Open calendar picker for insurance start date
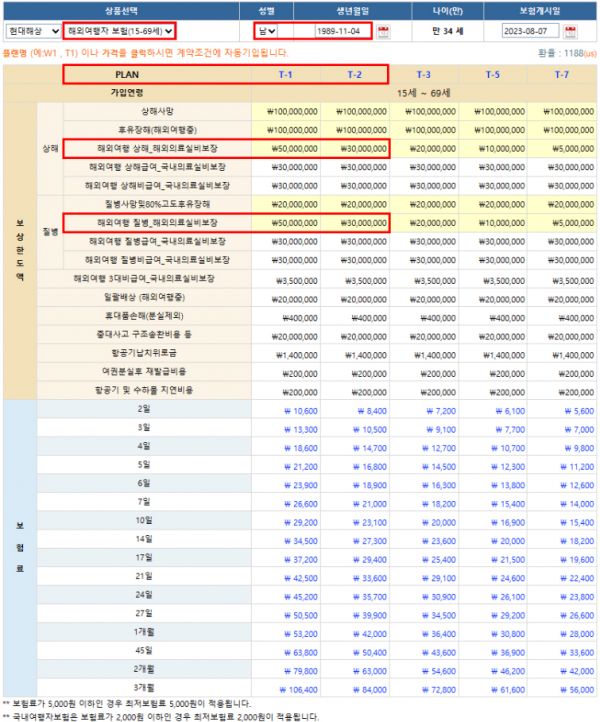This screenshot has height=722, width=600. (570, 31)
